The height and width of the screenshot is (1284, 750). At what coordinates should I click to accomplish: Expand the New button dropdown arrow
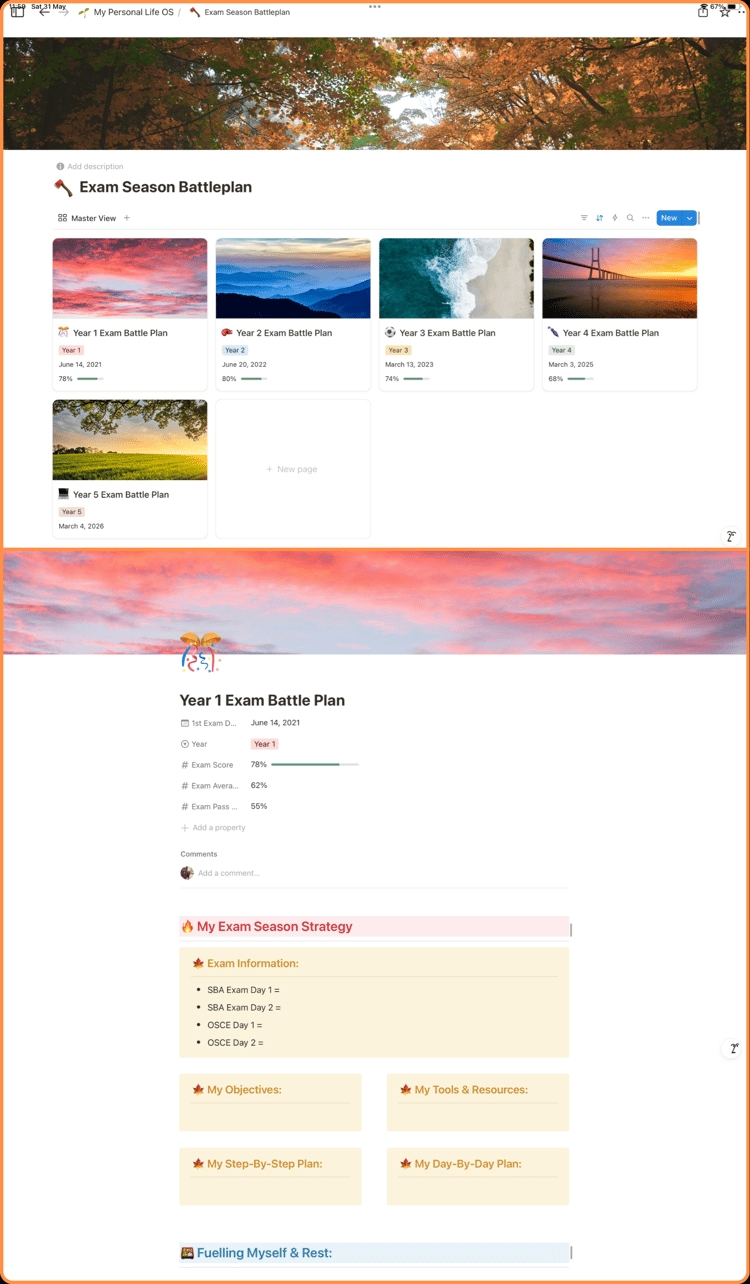[689, 218]
